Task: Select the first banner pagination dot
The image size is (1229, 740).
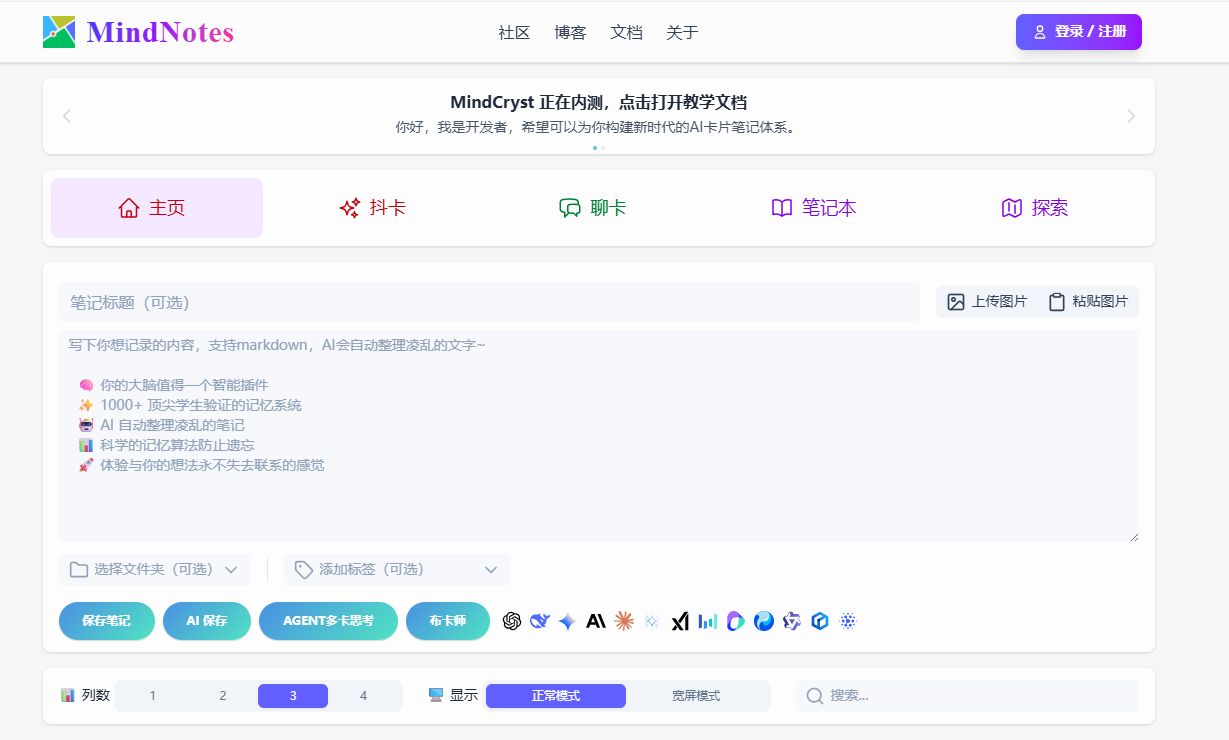Action: (x=594, y=147)
